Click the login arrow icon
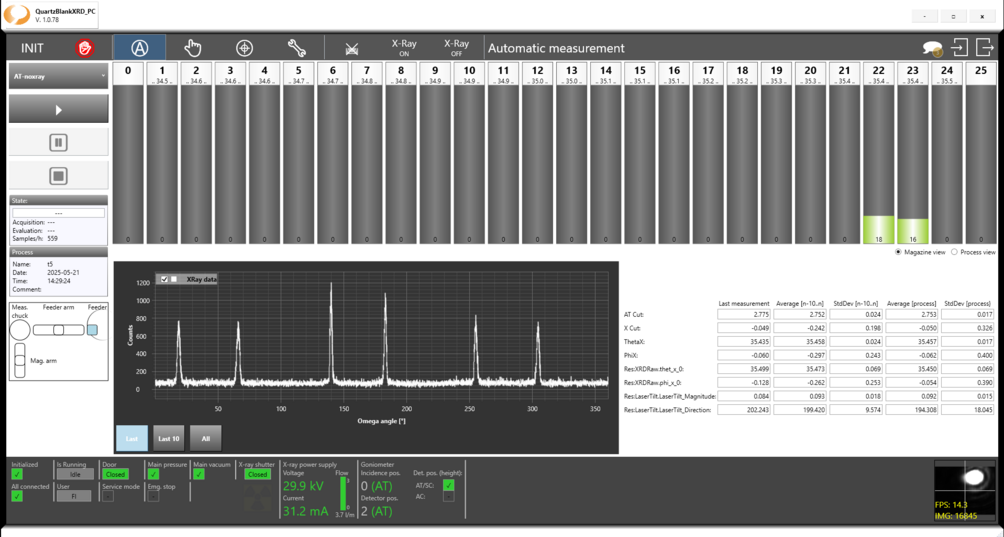The image size is (1004, 537). [959, 48]
